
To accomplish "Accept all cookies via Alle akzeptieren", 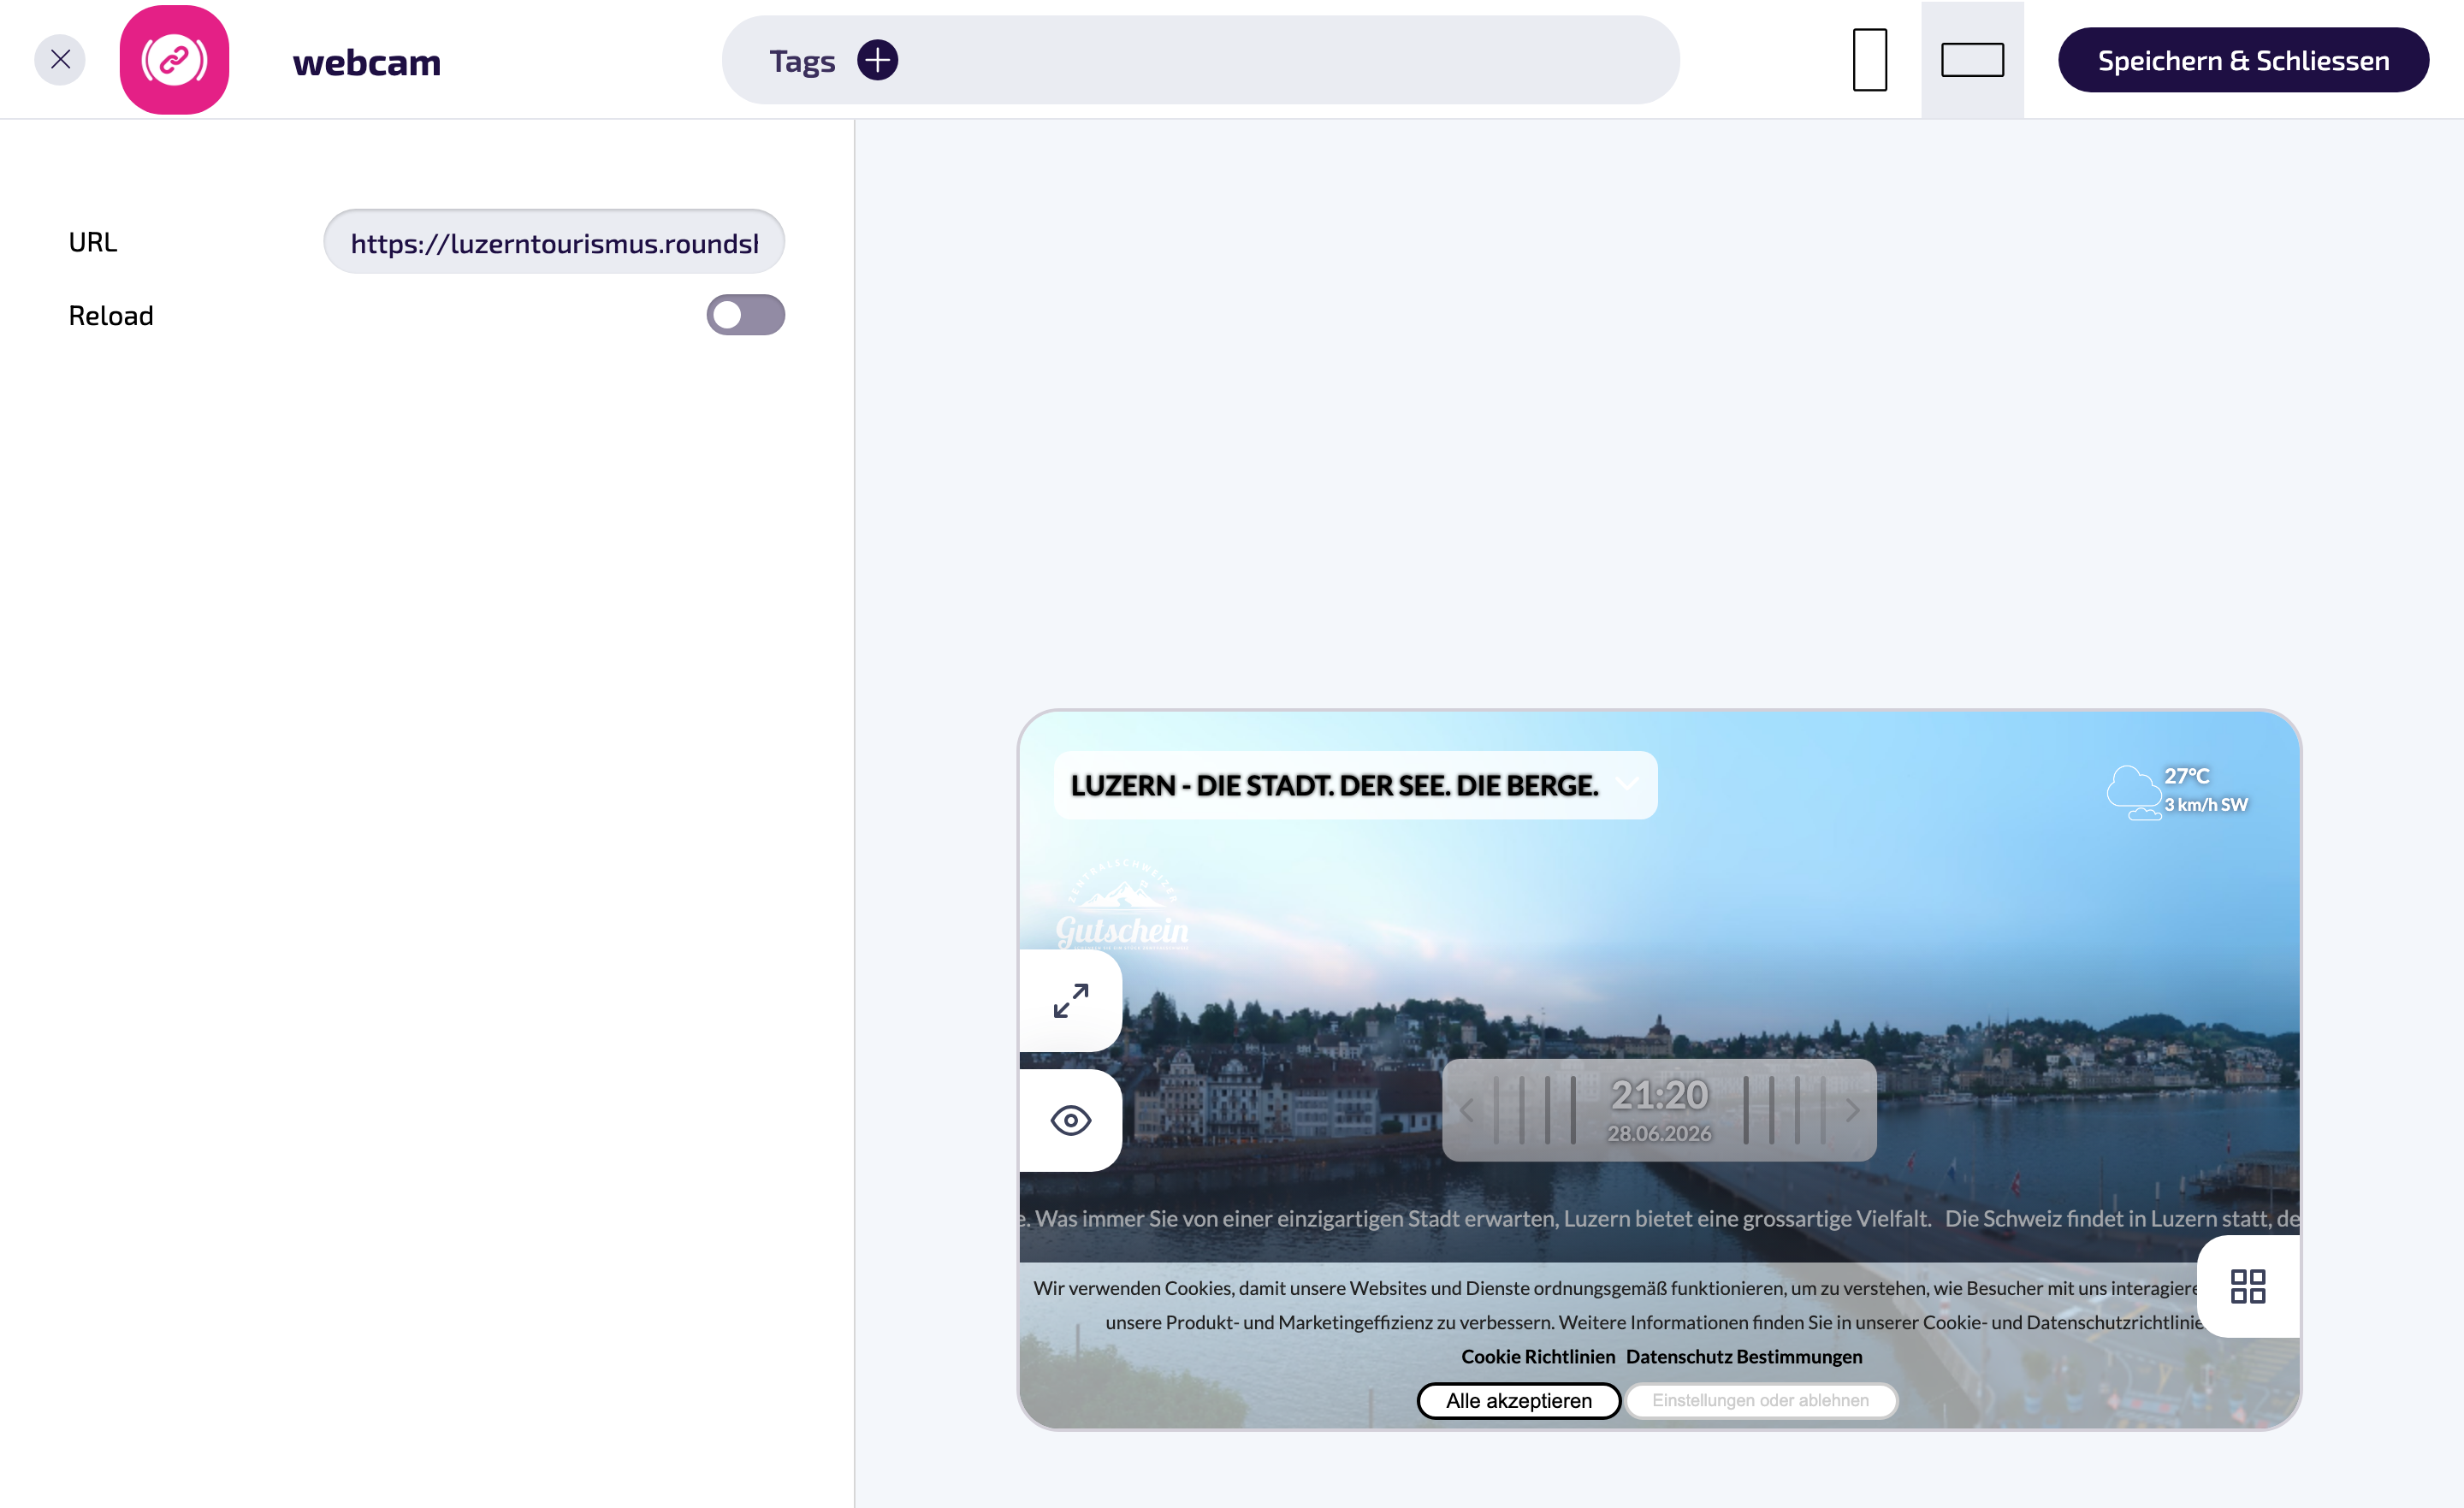I will [1518, 1400].
